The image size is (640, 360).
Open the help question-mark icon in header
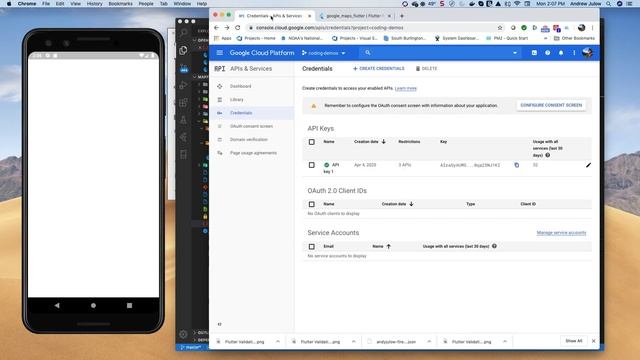[x=547, y=53]
